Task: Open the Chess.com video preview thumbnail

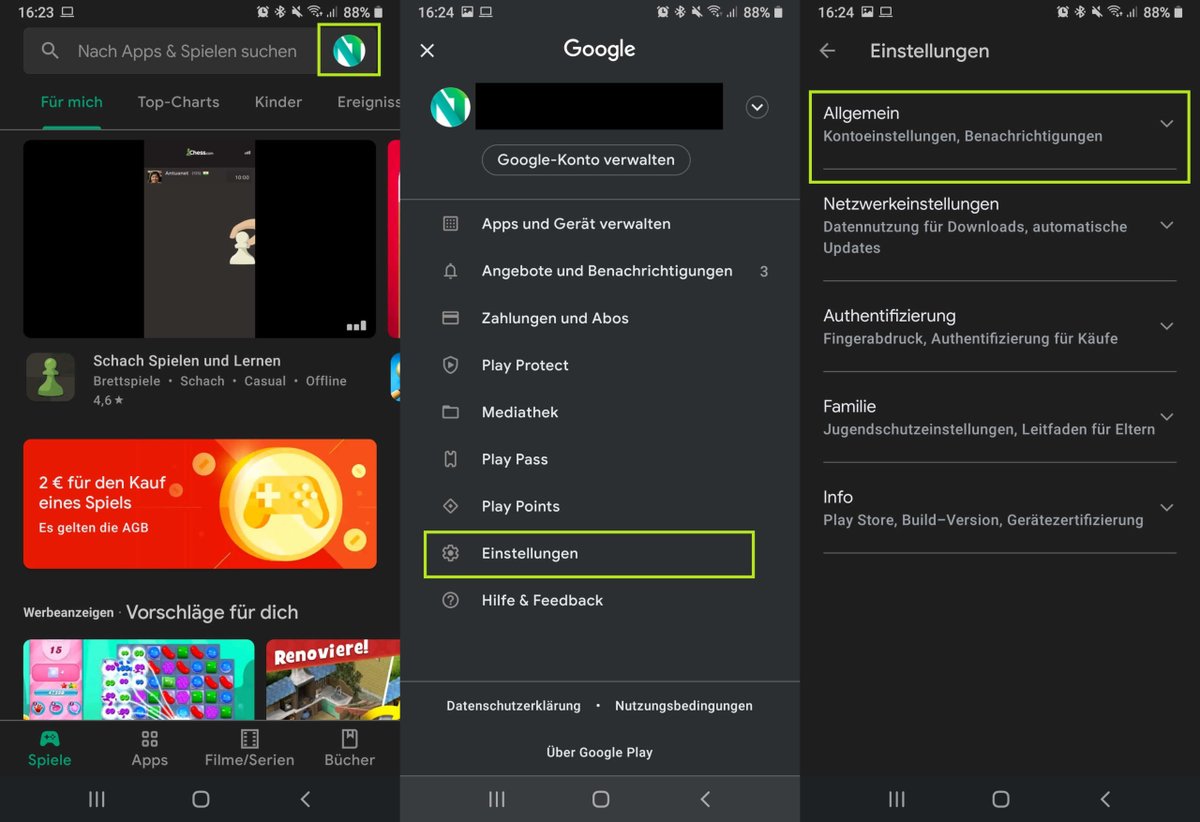Action: [x=200, y=239]
